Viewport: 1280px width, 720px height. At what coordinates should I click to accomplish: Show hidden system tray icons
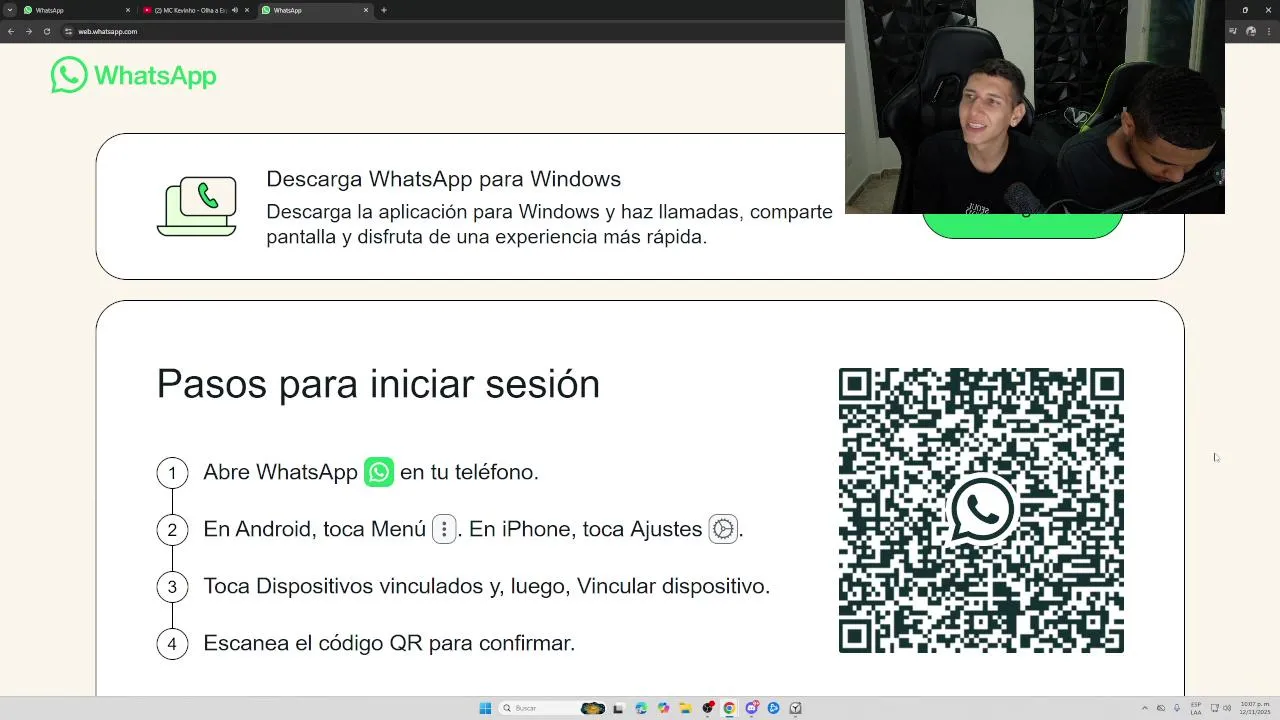pyautogui.click(x=1145, y=708)
